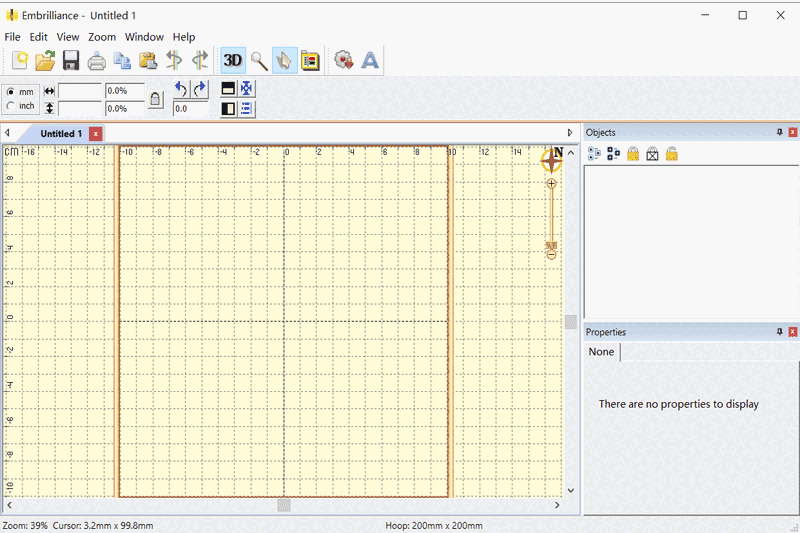Image resolution: width=800 pixels, height=533 pixels.
Task: Open the lettering tool (letter A icon)
Action: click(x=370, y=61)
